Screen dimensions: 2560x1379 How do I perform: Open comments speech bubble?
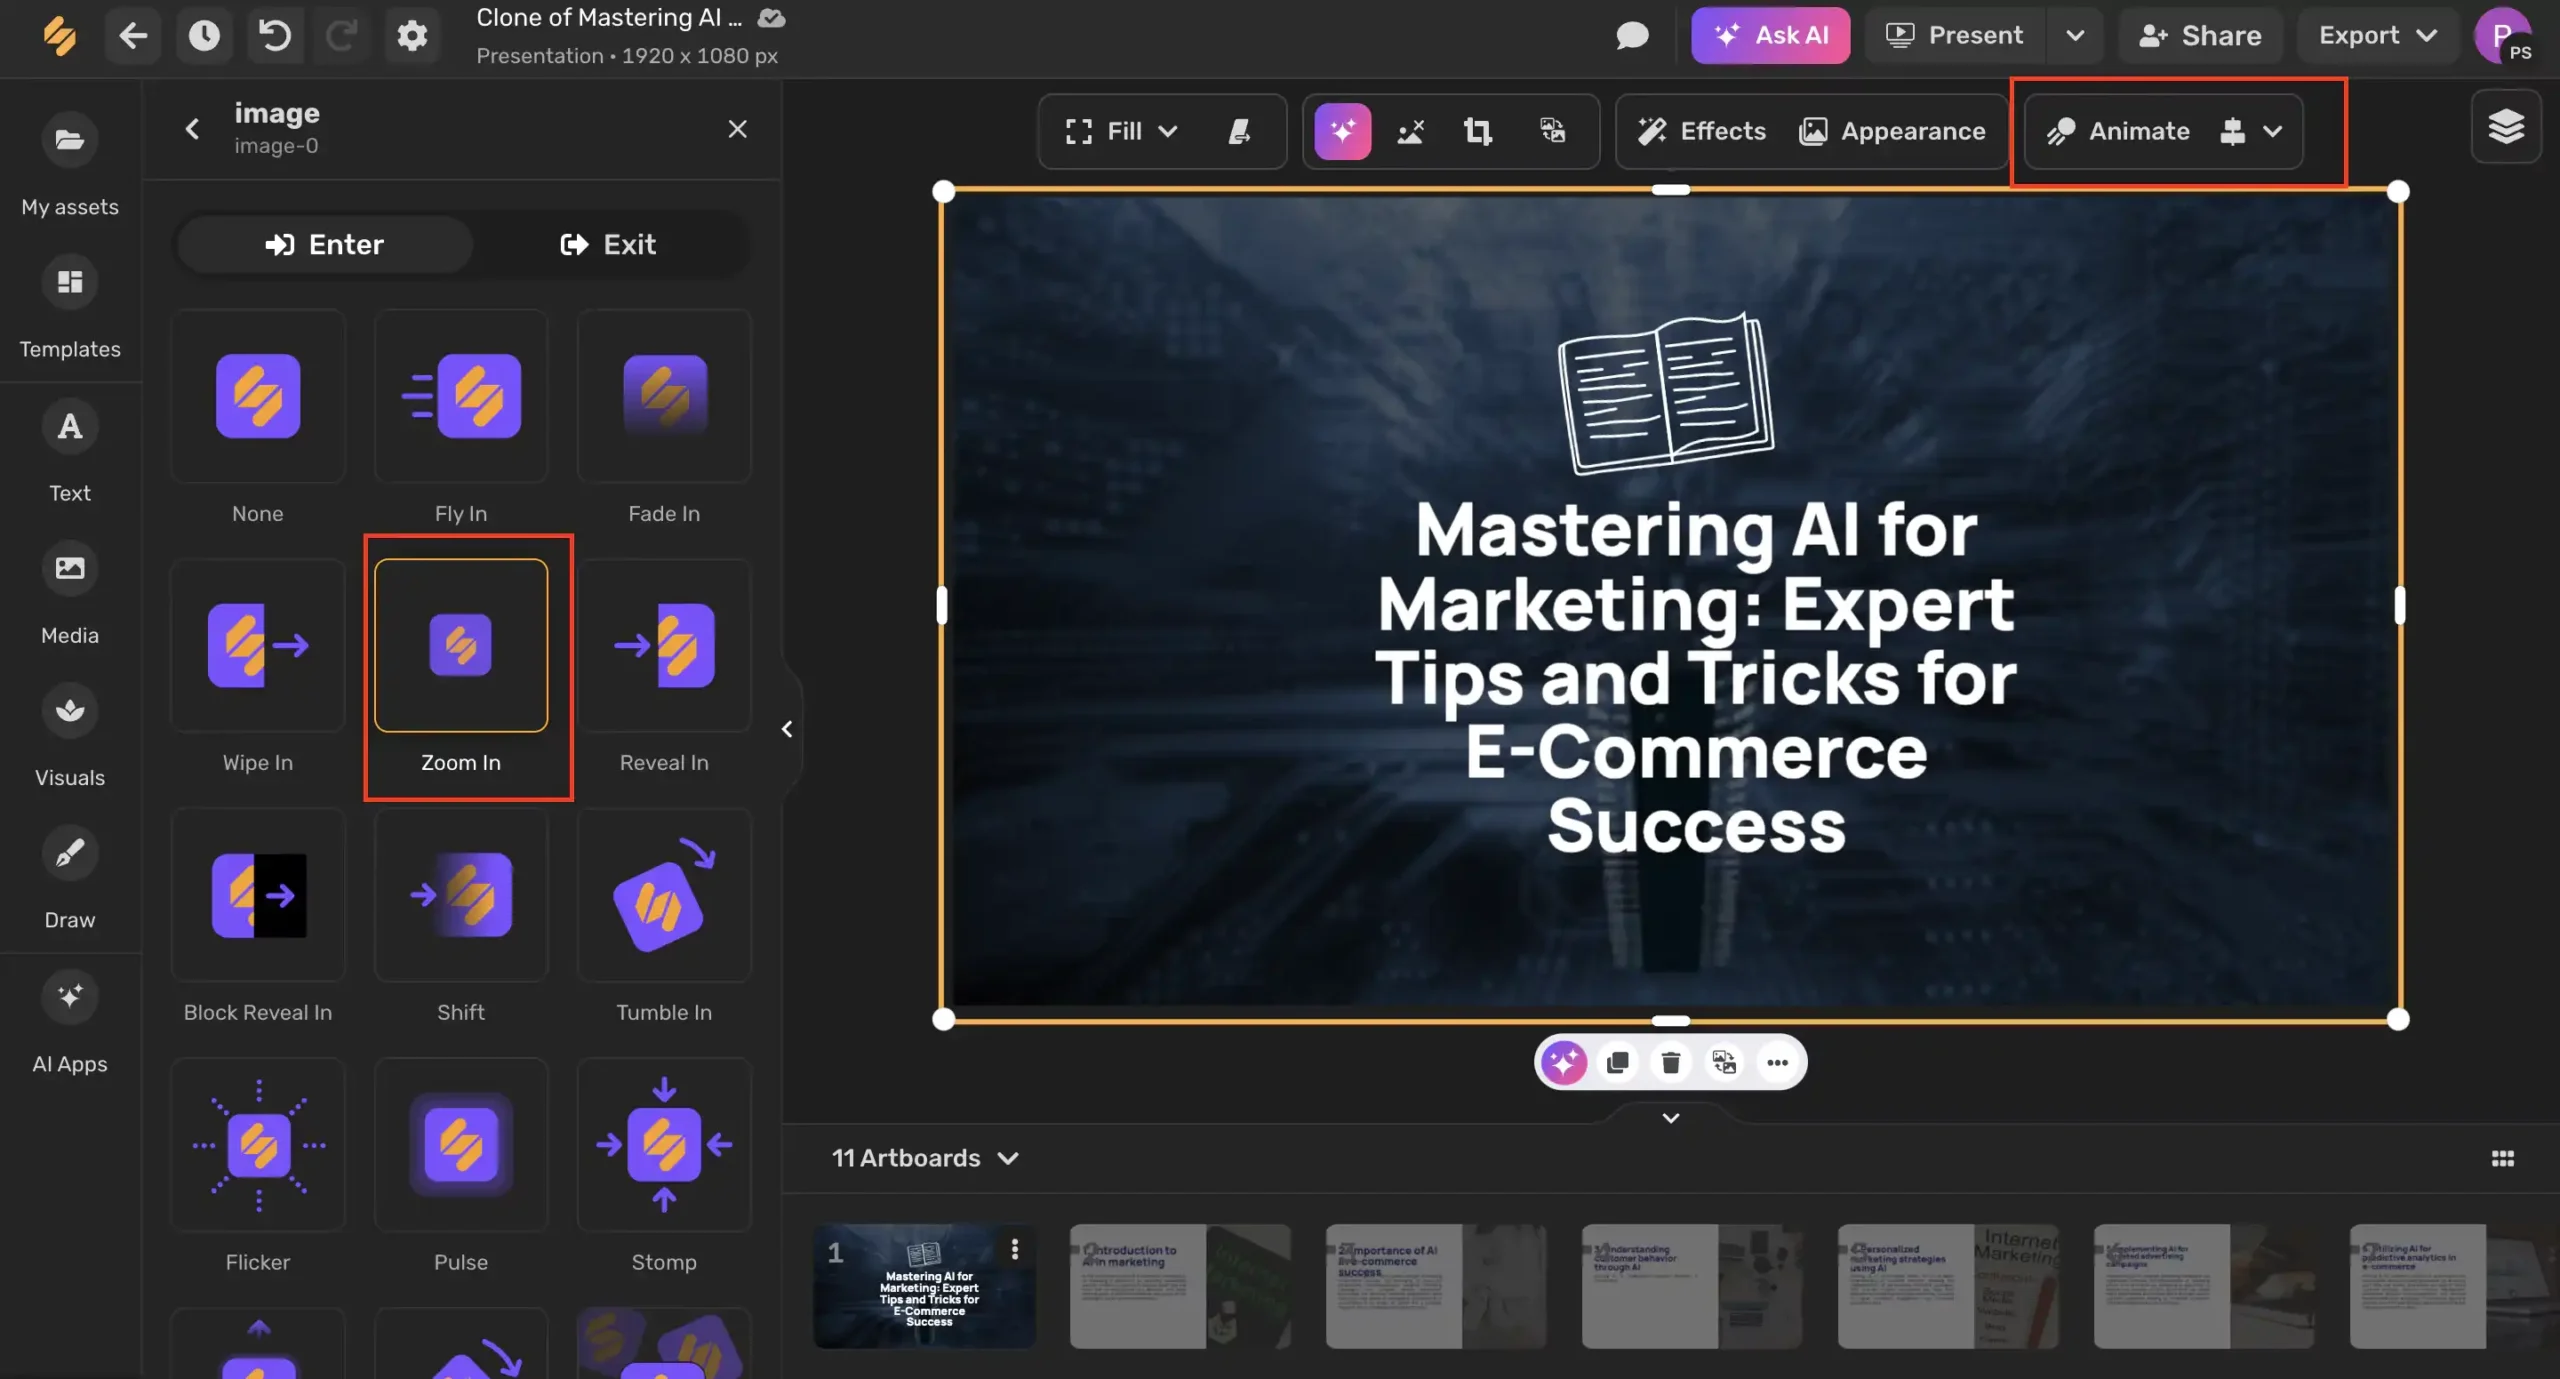coord(1631,36)
